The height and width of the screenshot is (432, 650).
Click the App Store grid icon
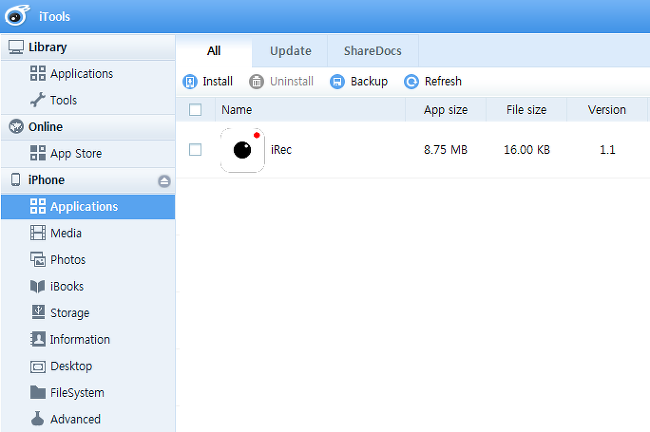(38, 153)
